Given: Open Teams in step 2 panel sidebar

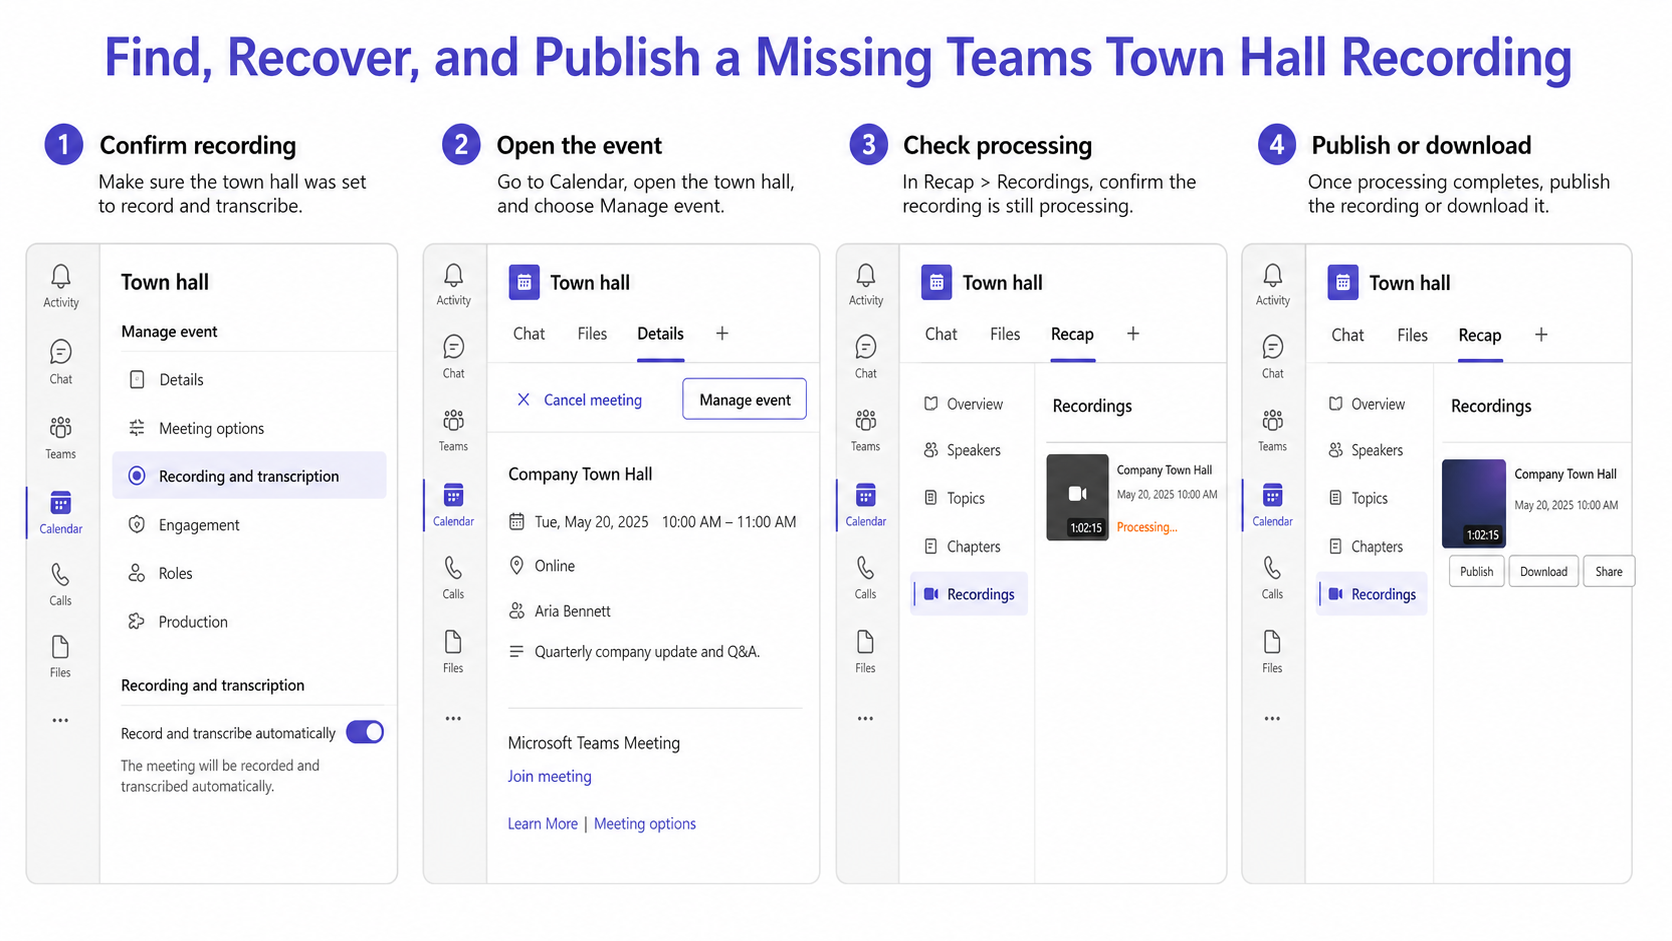Looking at the screenshot, I should click(453, 430).
